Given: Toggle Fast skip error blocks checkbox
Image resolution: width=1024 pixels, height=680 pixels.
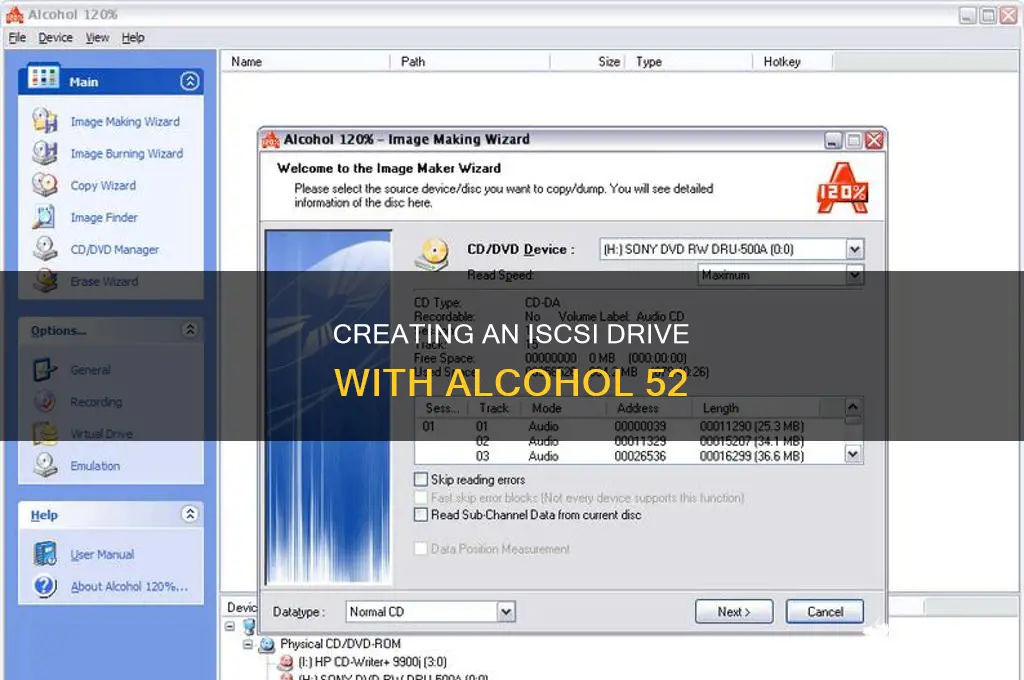Looking at the screenshot, I should [421, 498].
